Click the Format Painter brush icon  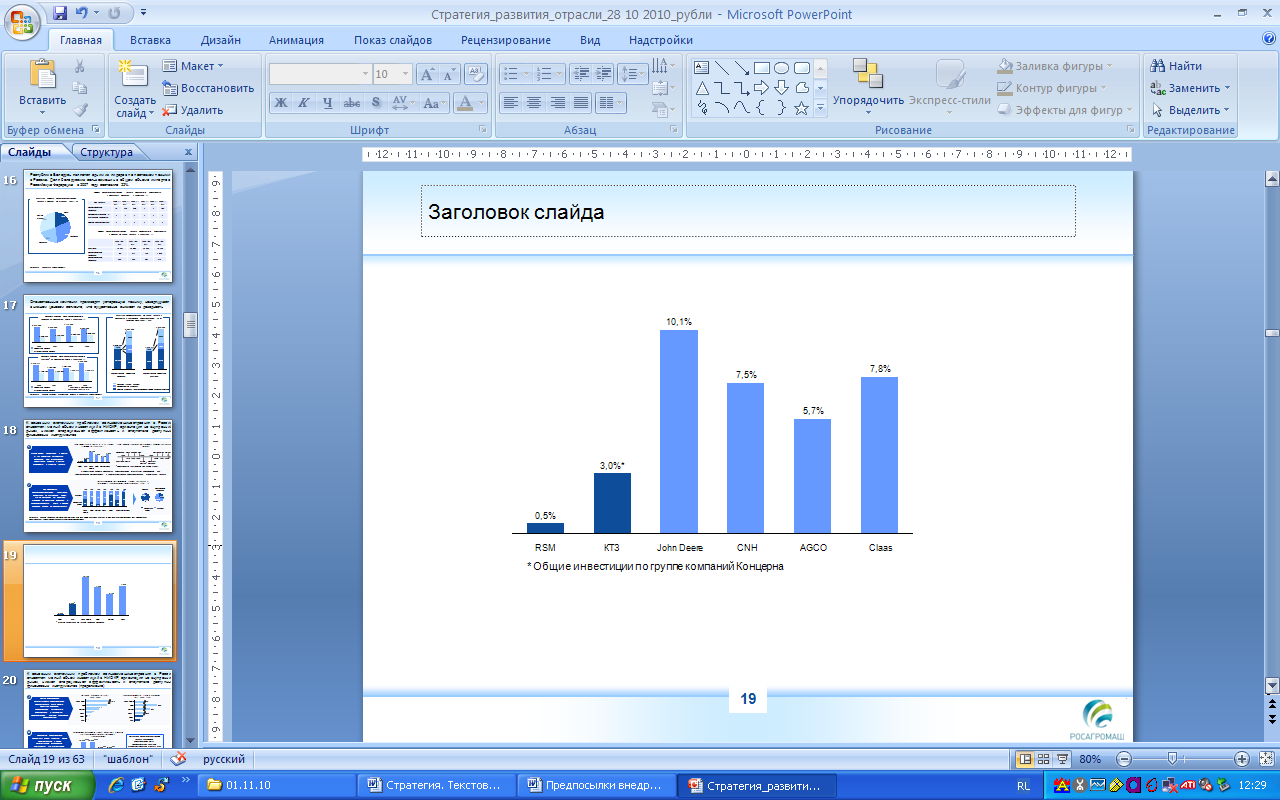pos(80,109)
